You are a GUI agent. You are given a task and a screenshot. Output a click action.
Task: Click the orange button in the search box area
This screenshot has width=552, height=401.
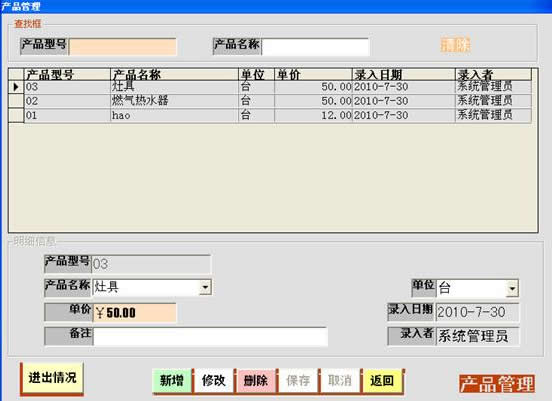(456, 45)
